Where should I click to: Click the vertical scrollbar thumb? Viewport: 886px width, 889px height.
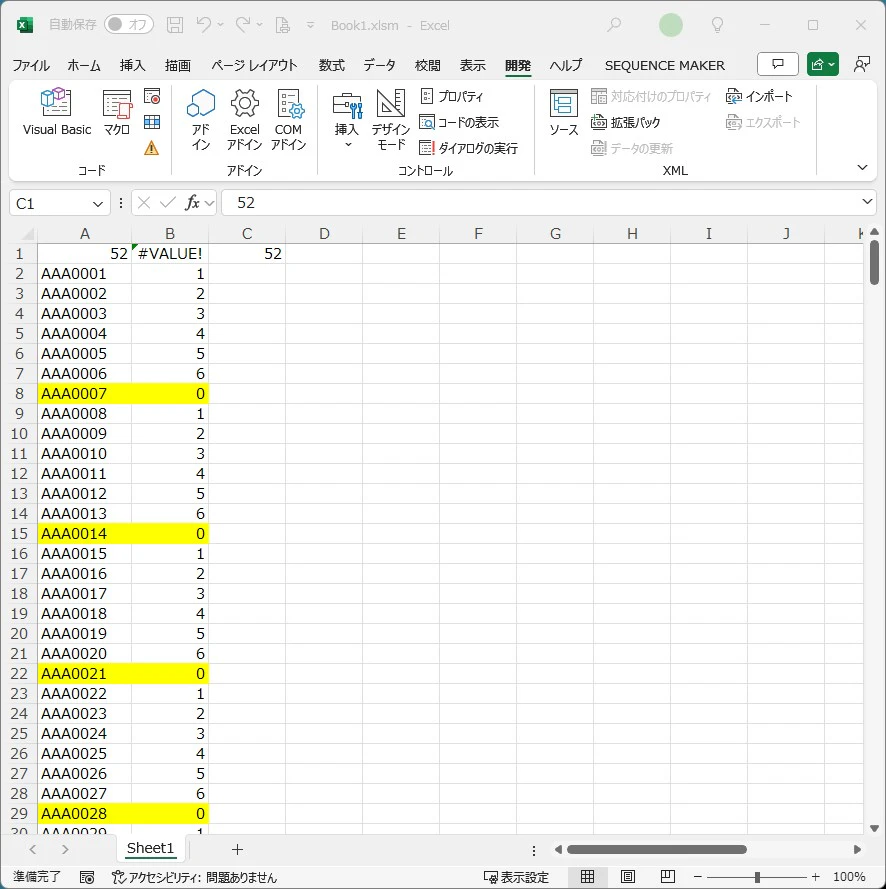tap(874, 262)
